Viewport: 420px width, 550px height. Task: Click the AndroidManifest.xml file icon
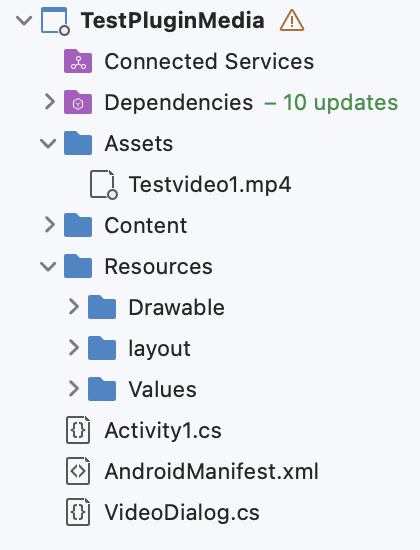[x=78, y=471]
